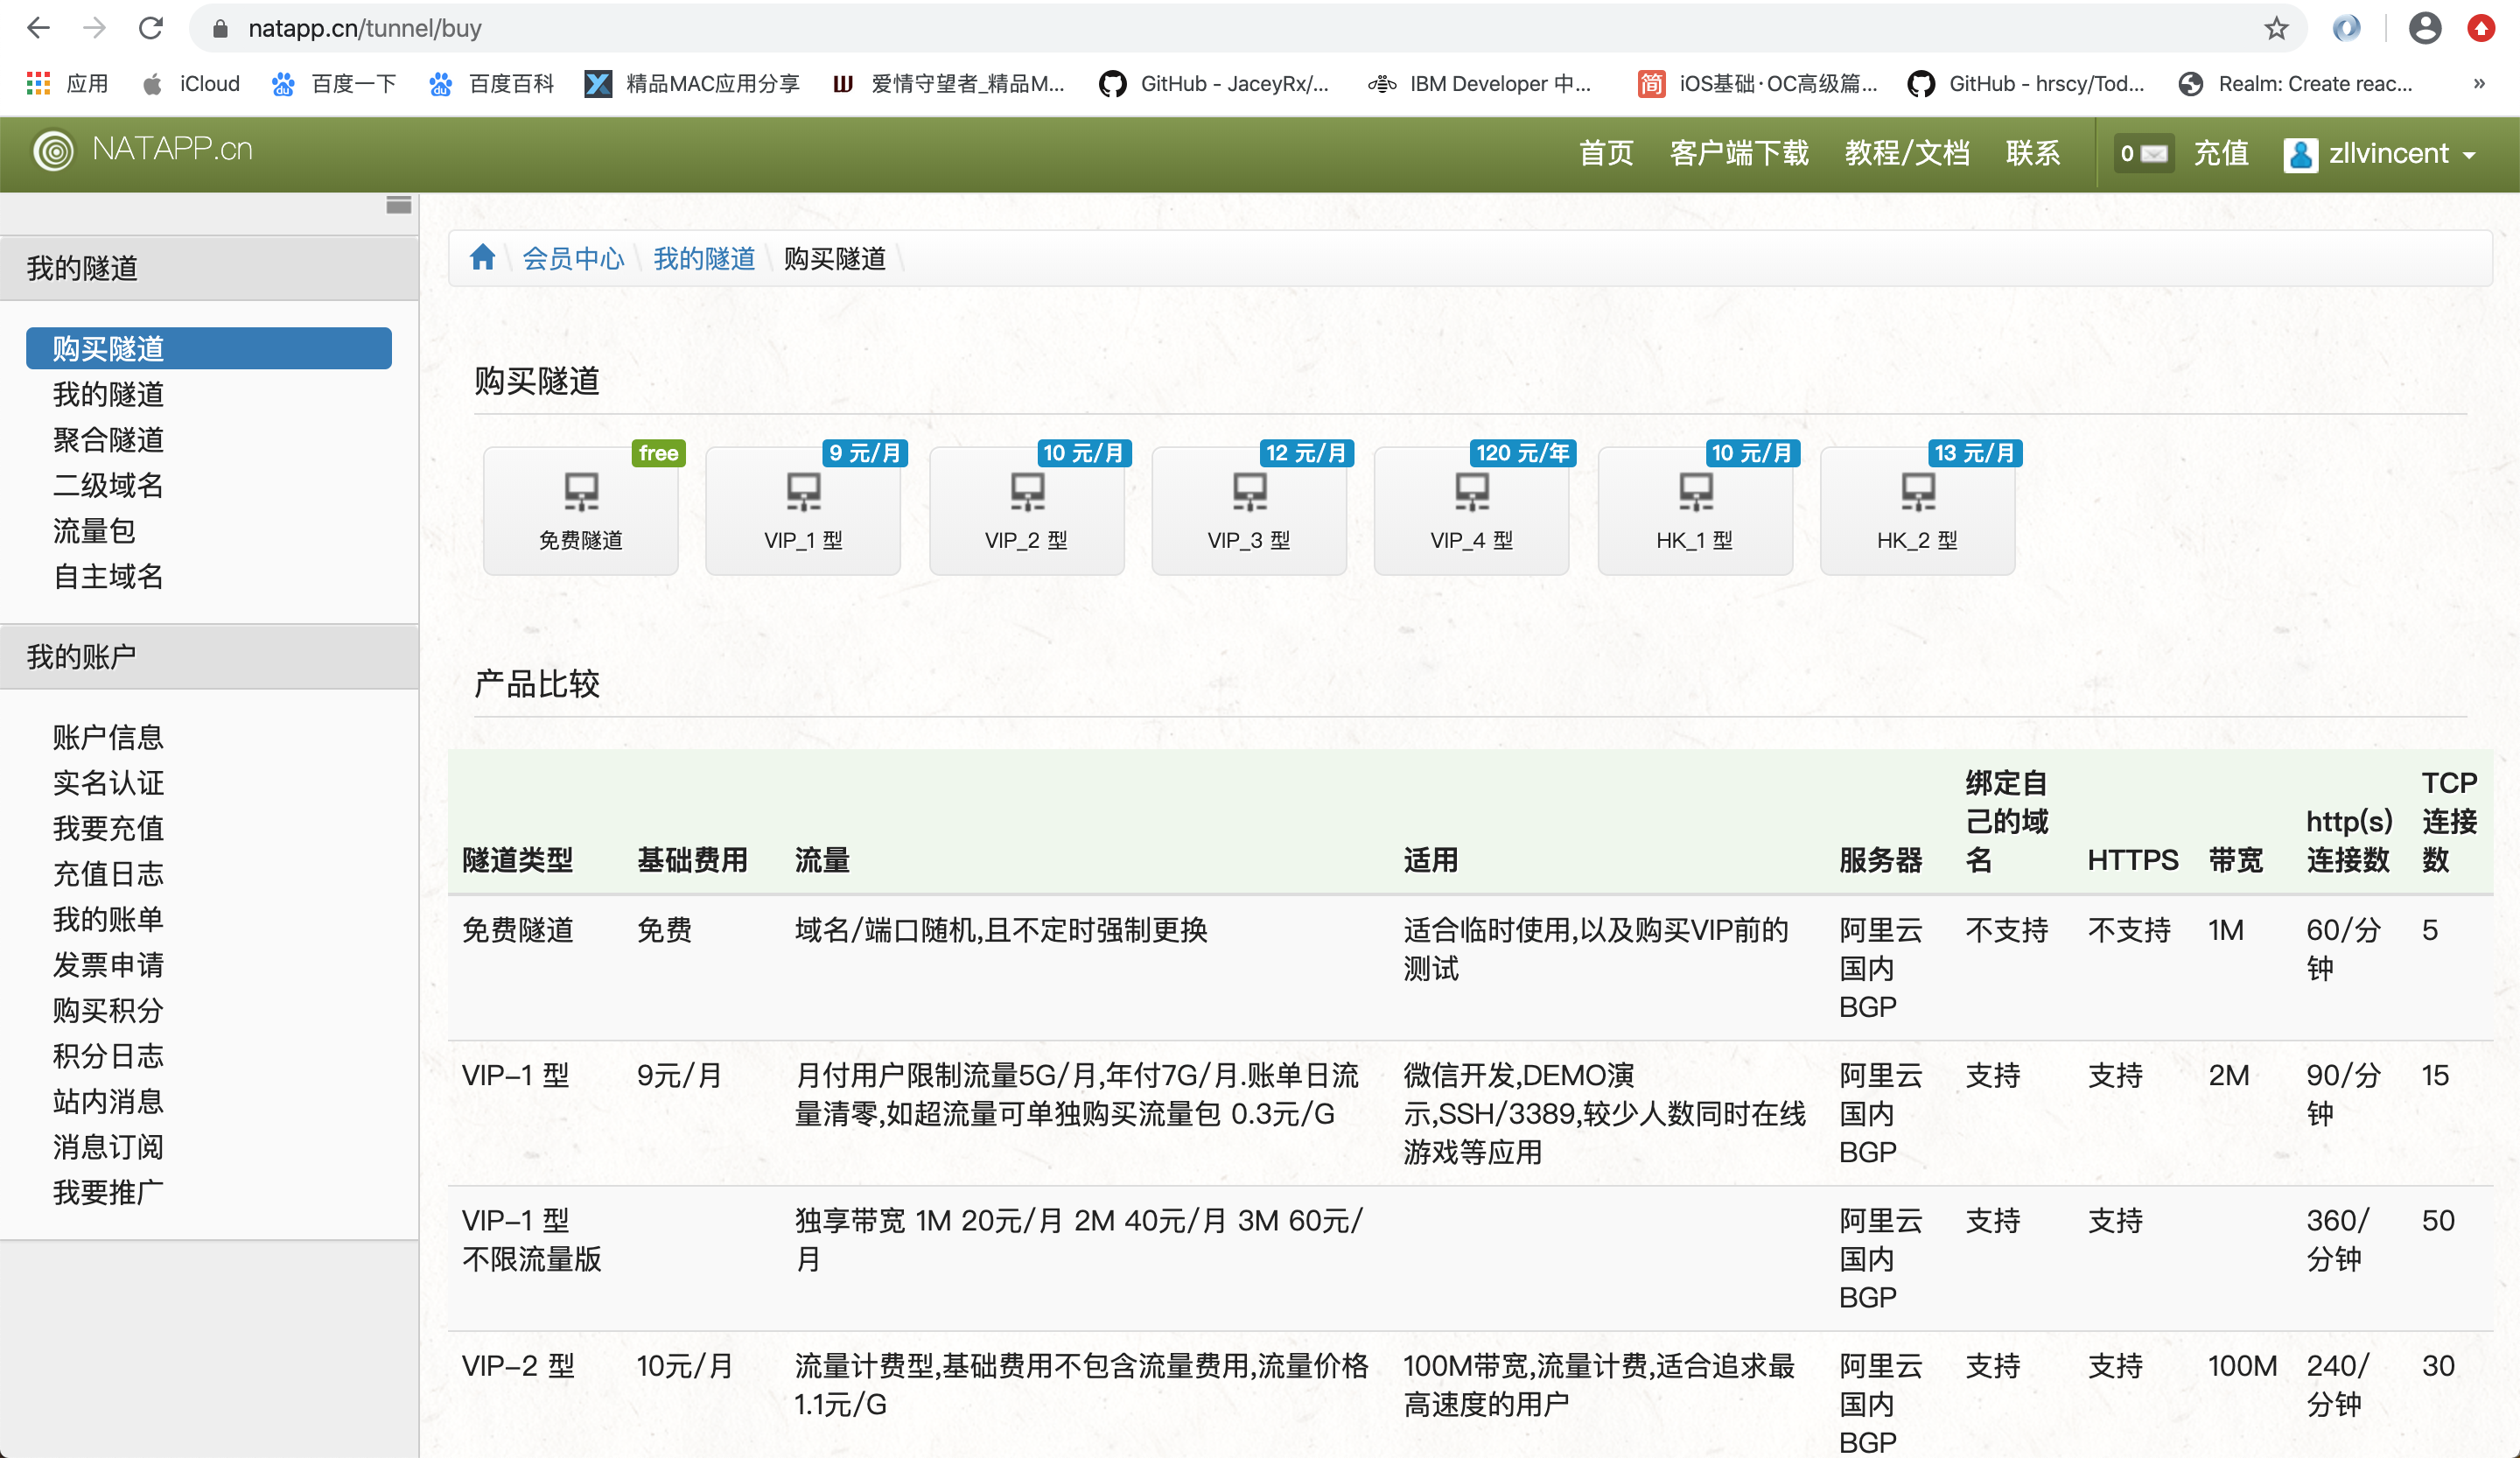
Task: Go back with the browser back arrow
Action: click(x=38, y=28)
